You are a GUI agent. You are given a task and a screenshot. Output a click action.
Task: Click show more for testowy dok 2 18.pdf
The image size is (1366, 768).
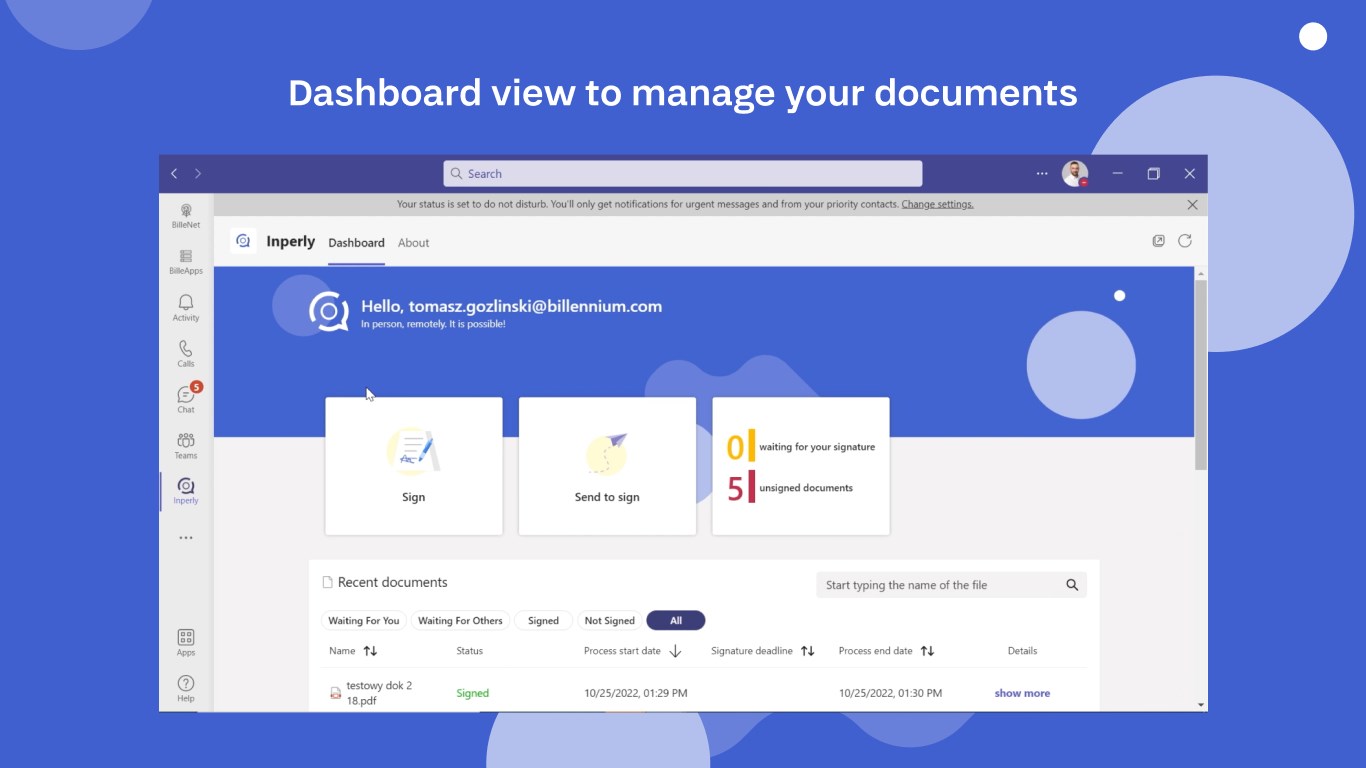click(x=1022, y=693)
